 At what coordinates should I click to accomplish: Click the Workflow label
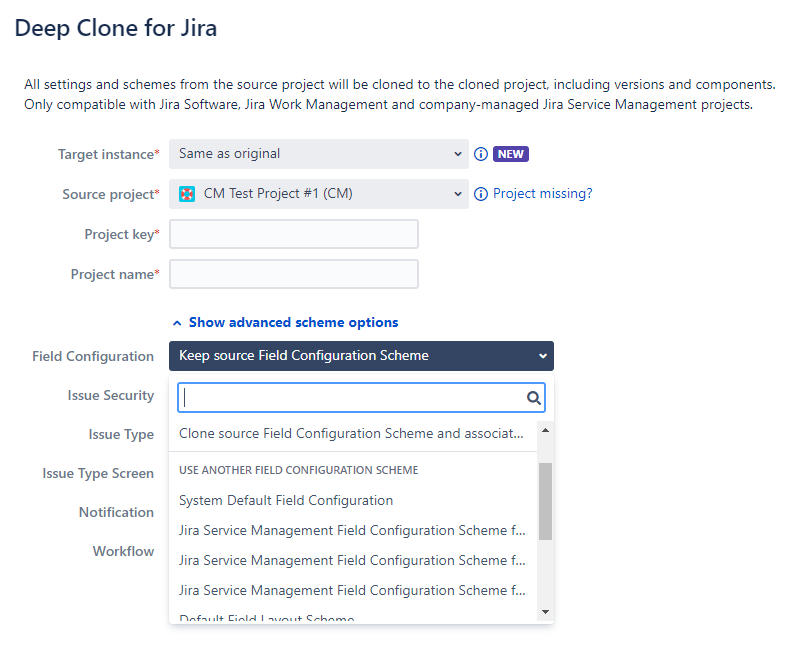[123, 552]
